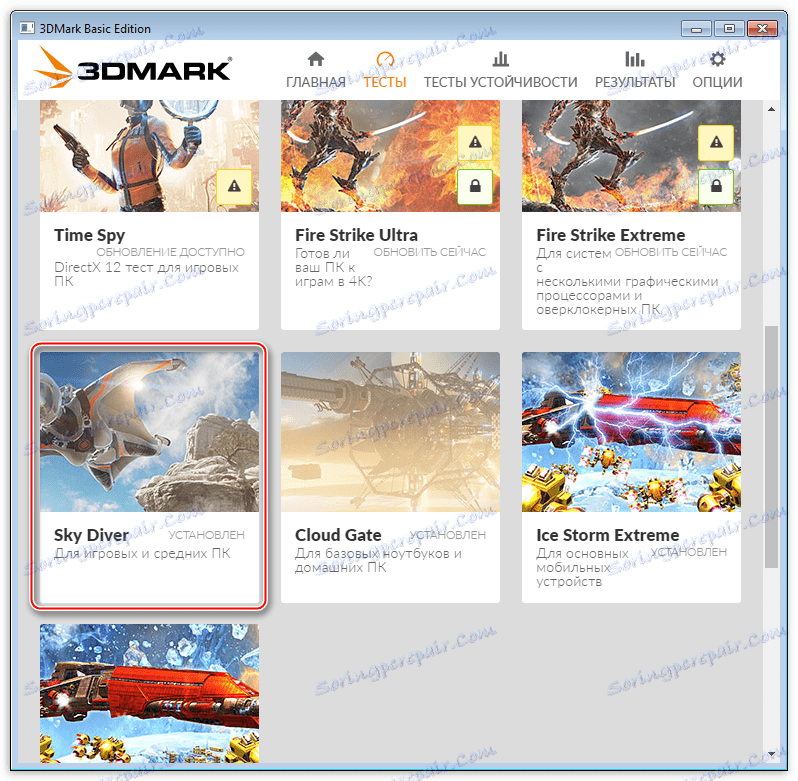The width and height of the screenshot is (798, 781).
Task: Open the Ice Storm Extreme test thumbnail
Action: [x=631, y=432]
